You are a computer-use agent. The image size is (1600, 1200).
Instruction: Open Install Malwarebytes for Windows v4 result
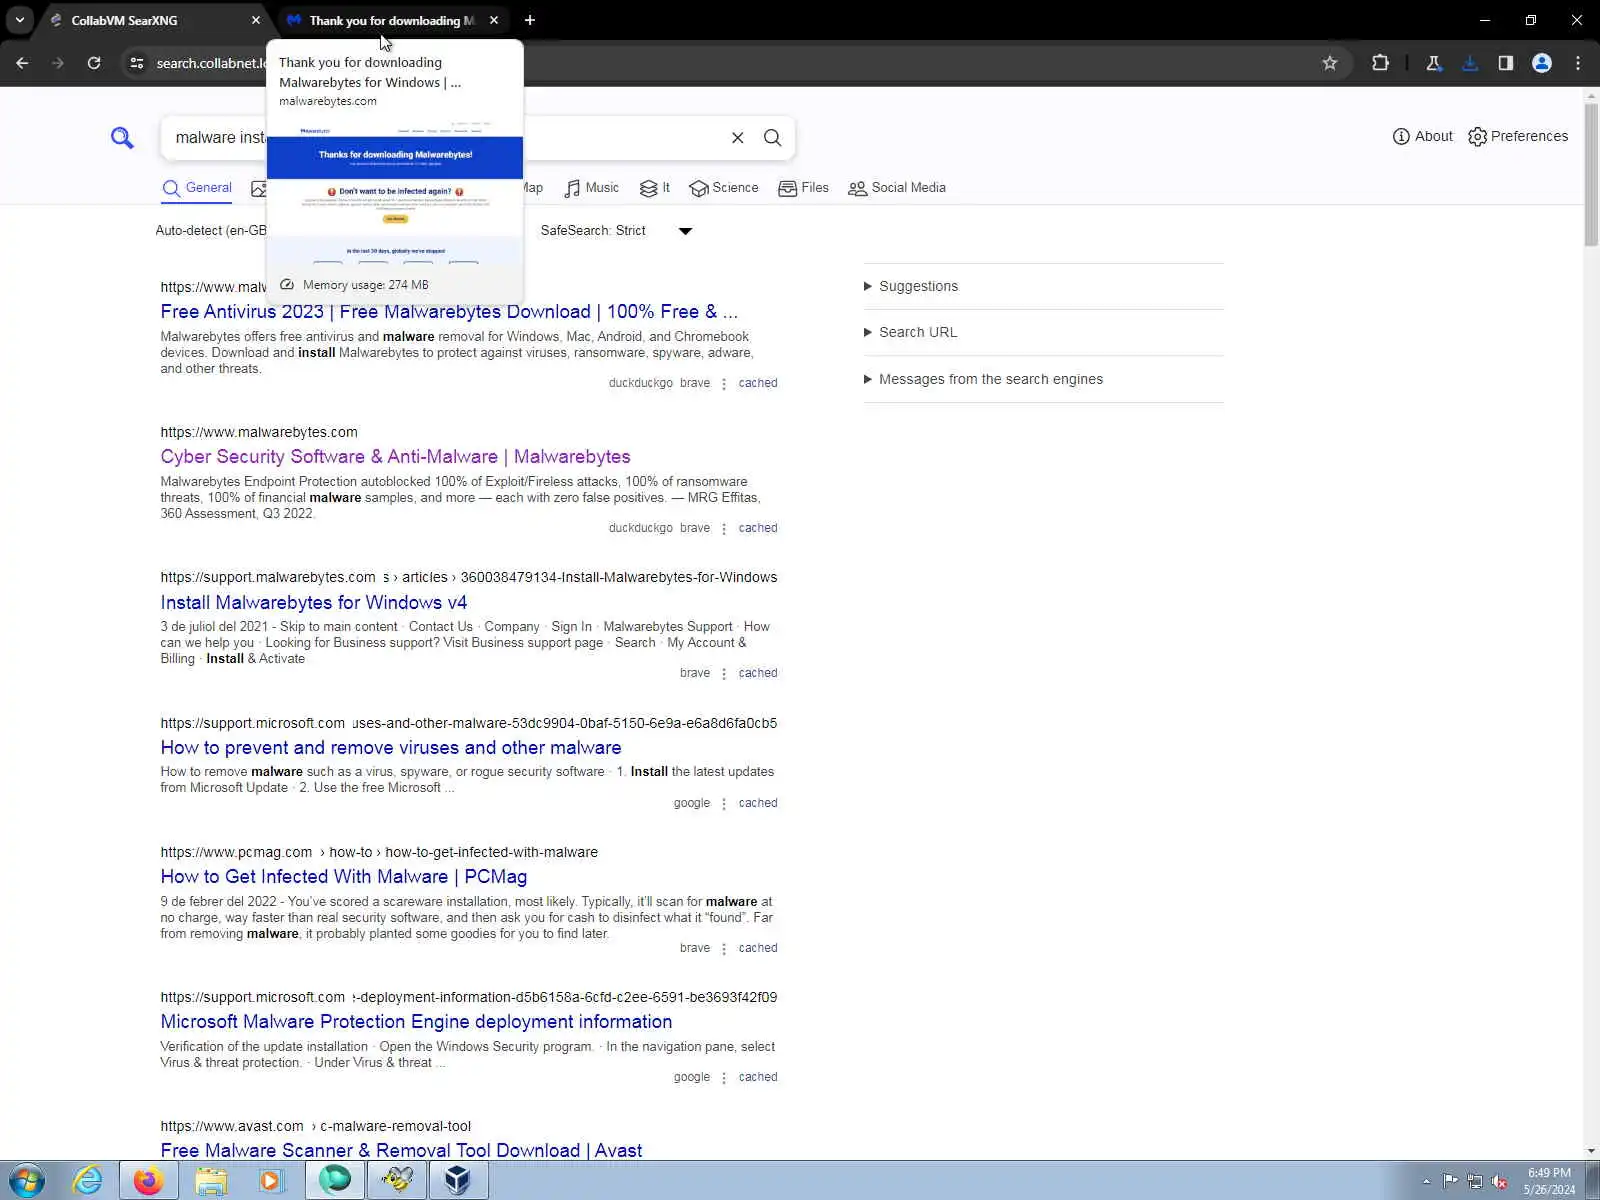tap(314, 603)
